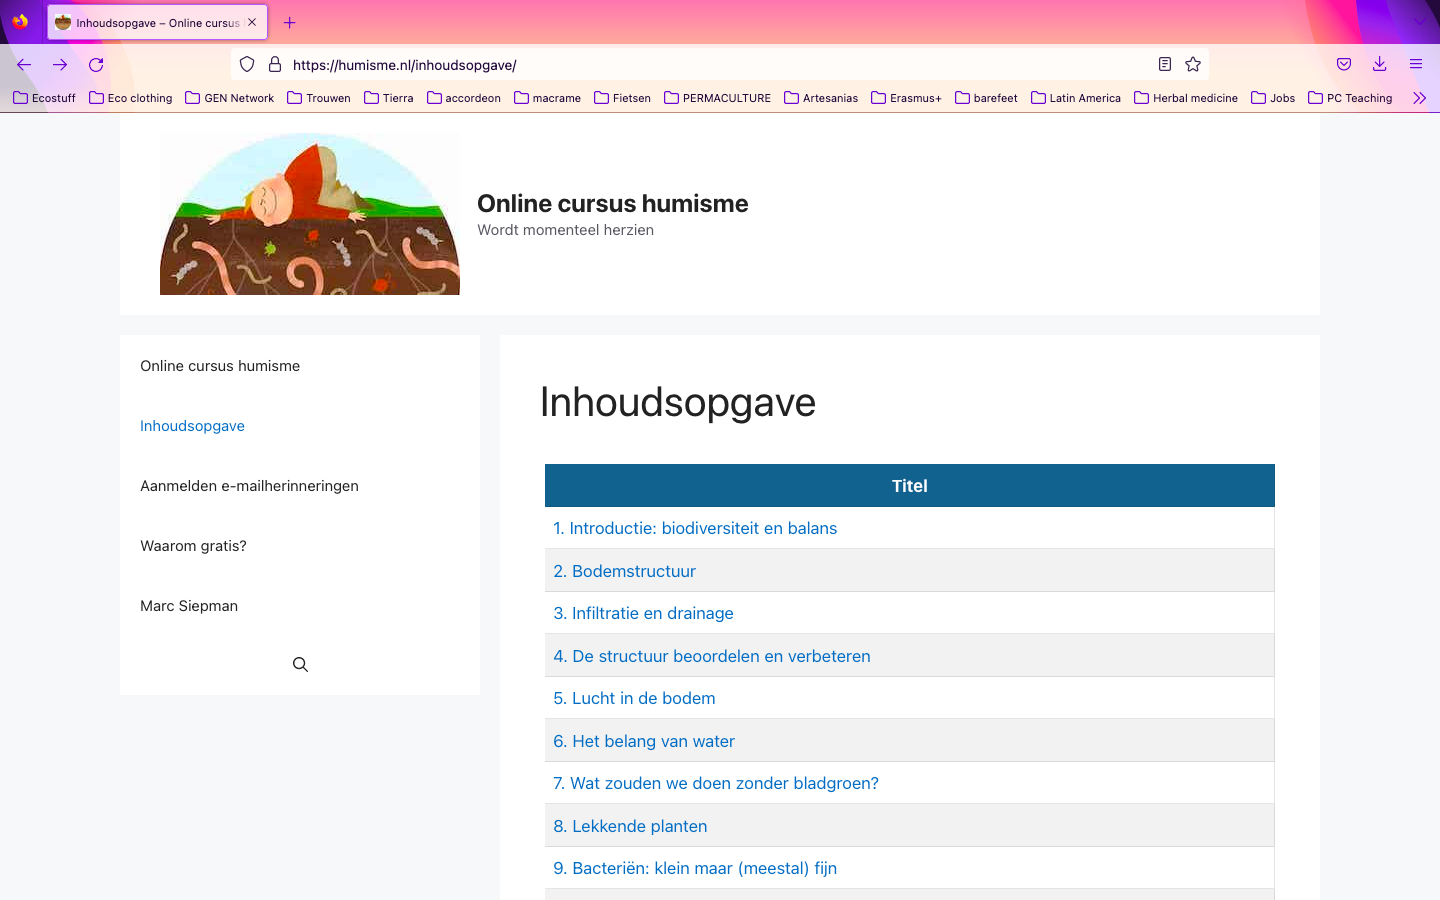Open the Firefox application menu

(x=1416, y=65)
